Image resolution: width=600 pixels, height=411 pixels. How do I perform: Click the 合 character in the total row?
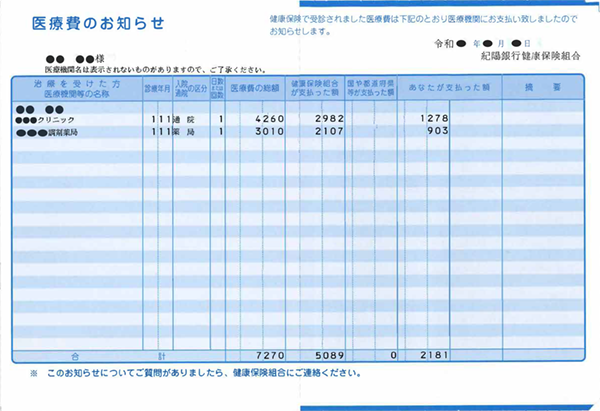coord(75,357)
